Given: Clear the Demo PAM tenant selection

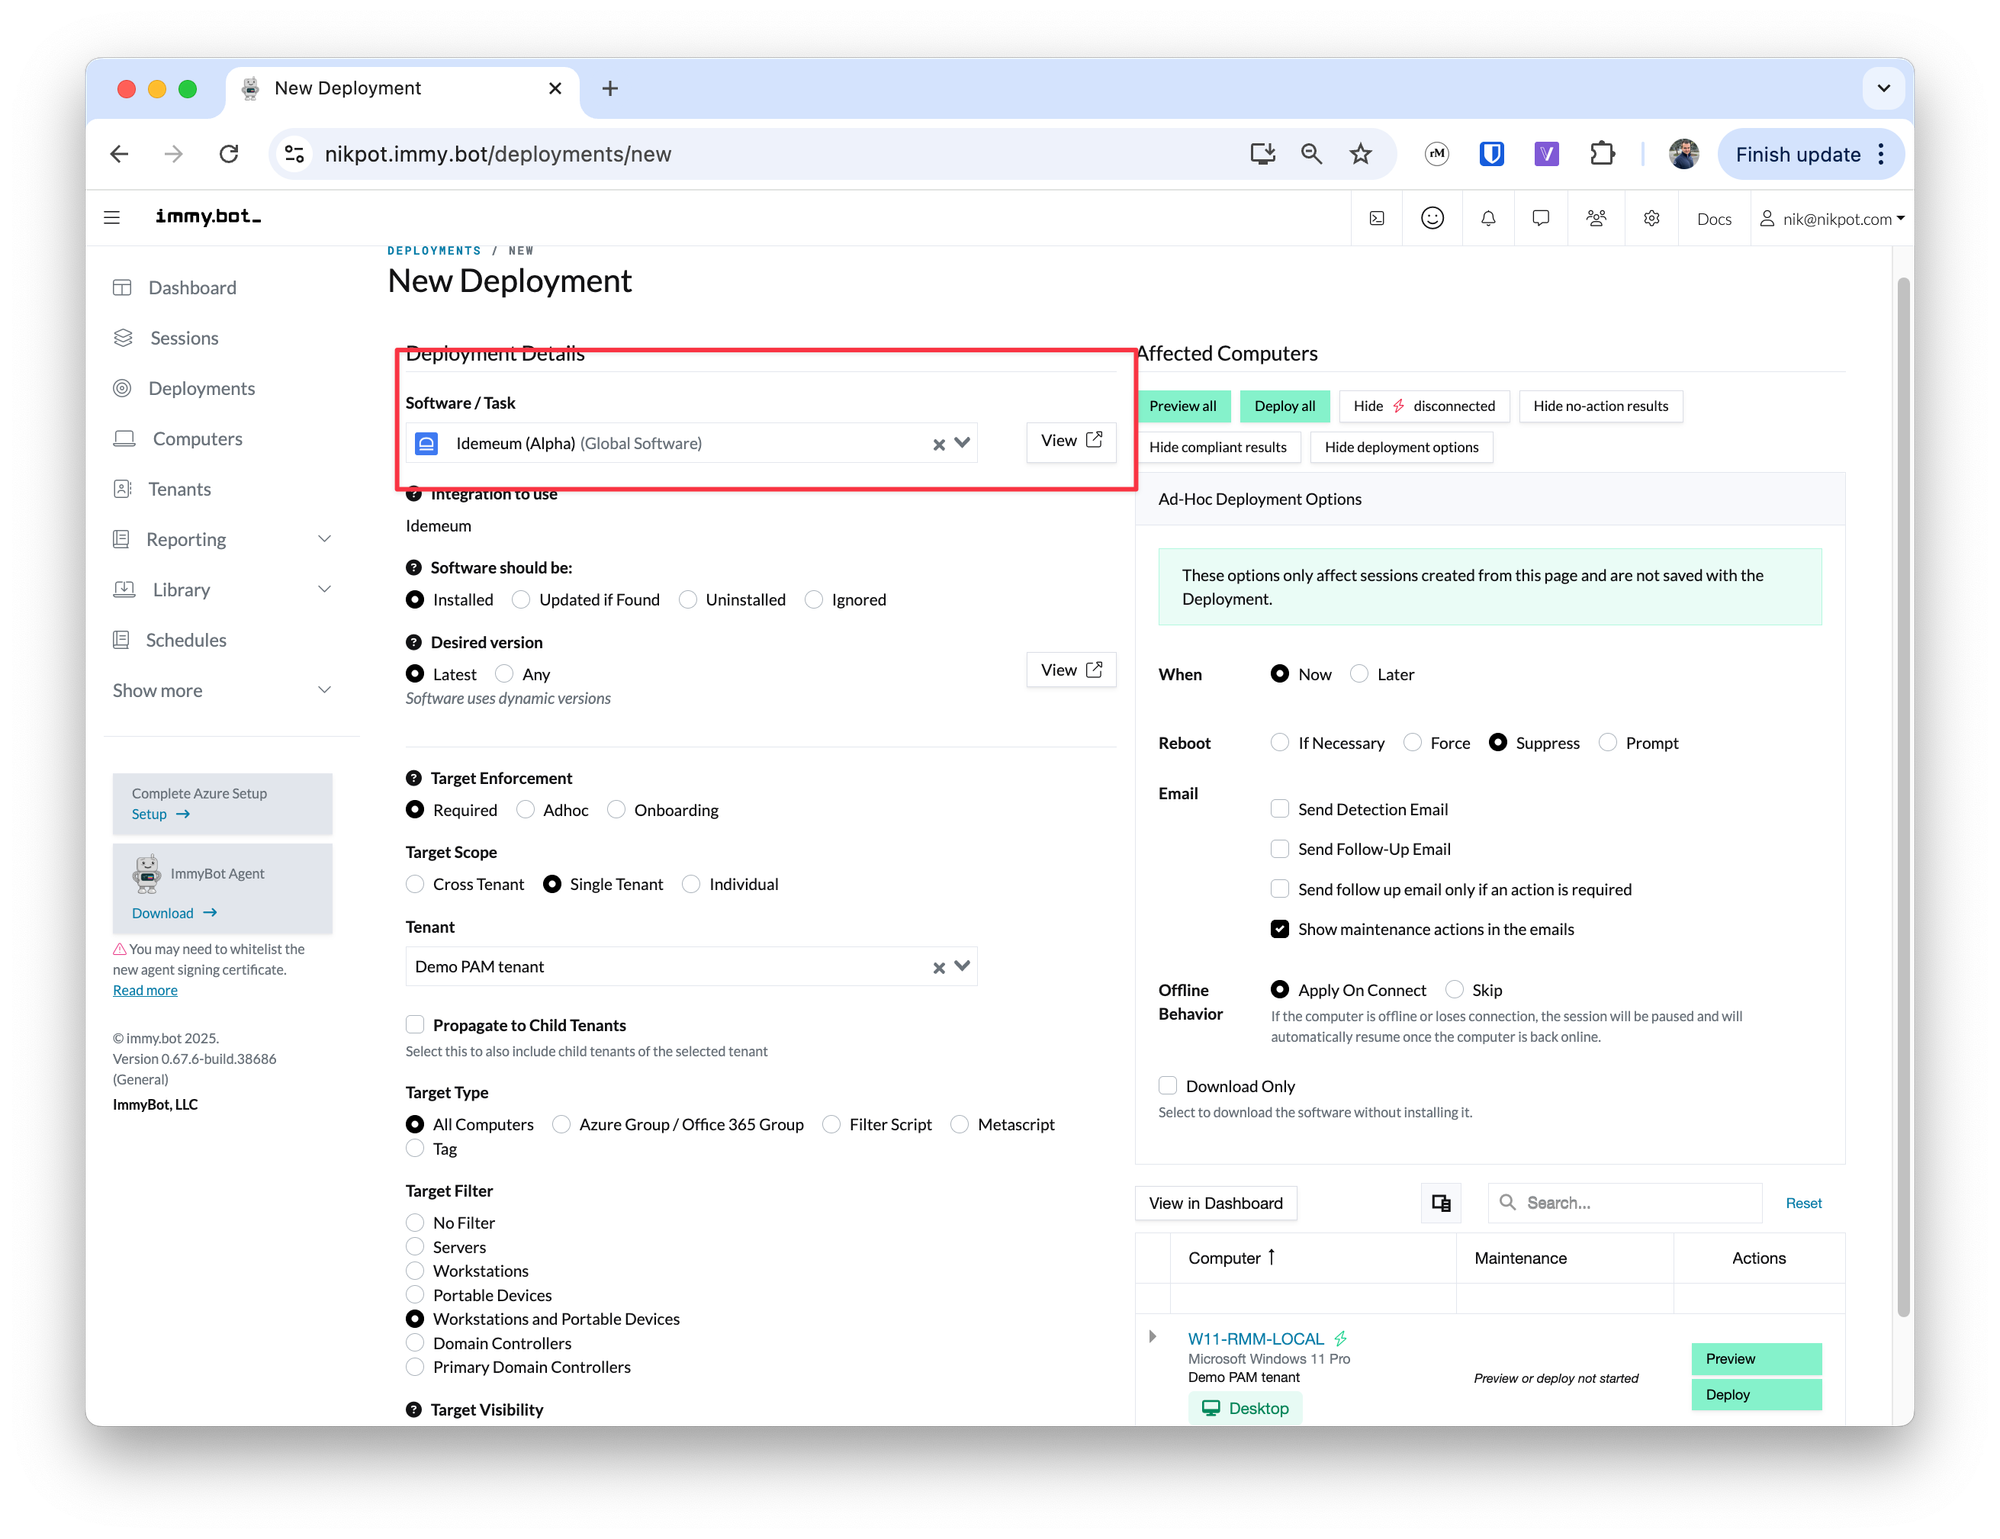Looking at the screenshot, I should (x=938, y=968).
